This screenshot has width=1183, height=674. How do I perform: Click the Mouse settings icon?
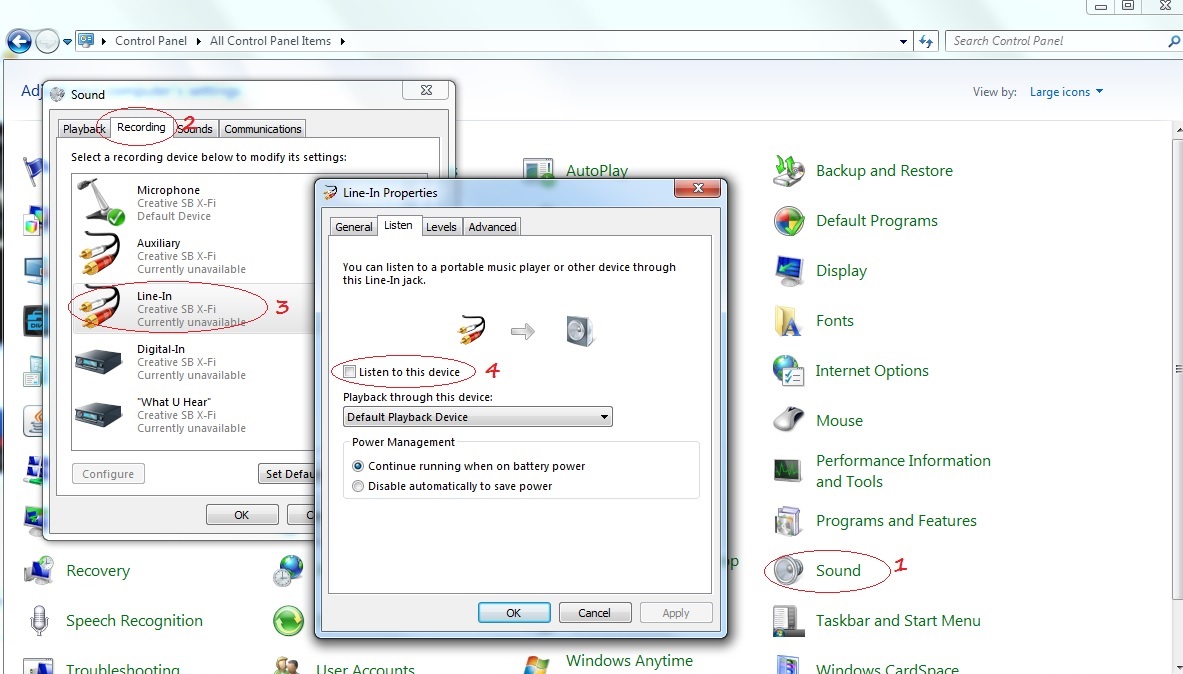[x=789, y=421]
